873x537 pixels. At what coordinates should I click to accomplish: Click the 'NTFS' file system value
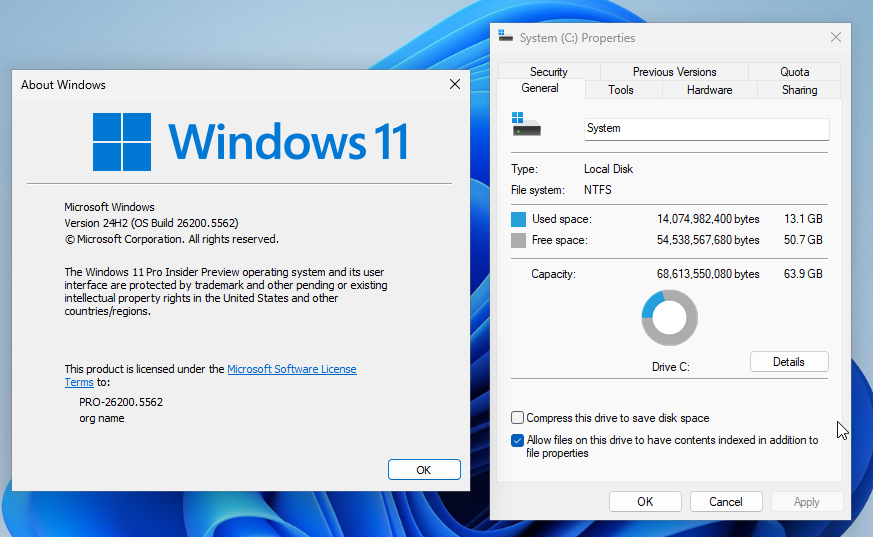point(597,190)
